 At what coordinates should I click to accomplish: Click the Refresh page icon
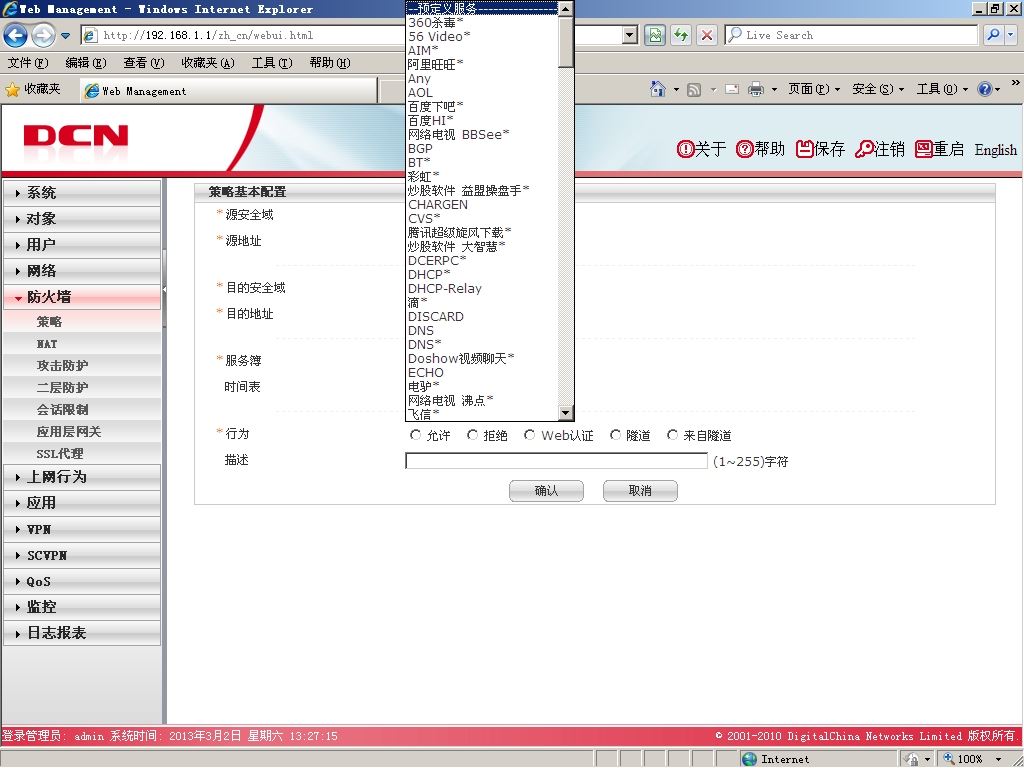tap(680, 35)
